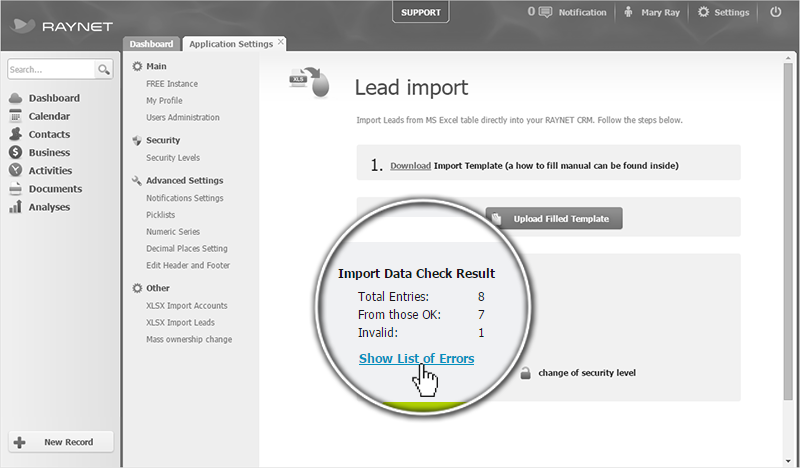Click the Lead import heading
The image size is (800, 468).
point(411,88)
